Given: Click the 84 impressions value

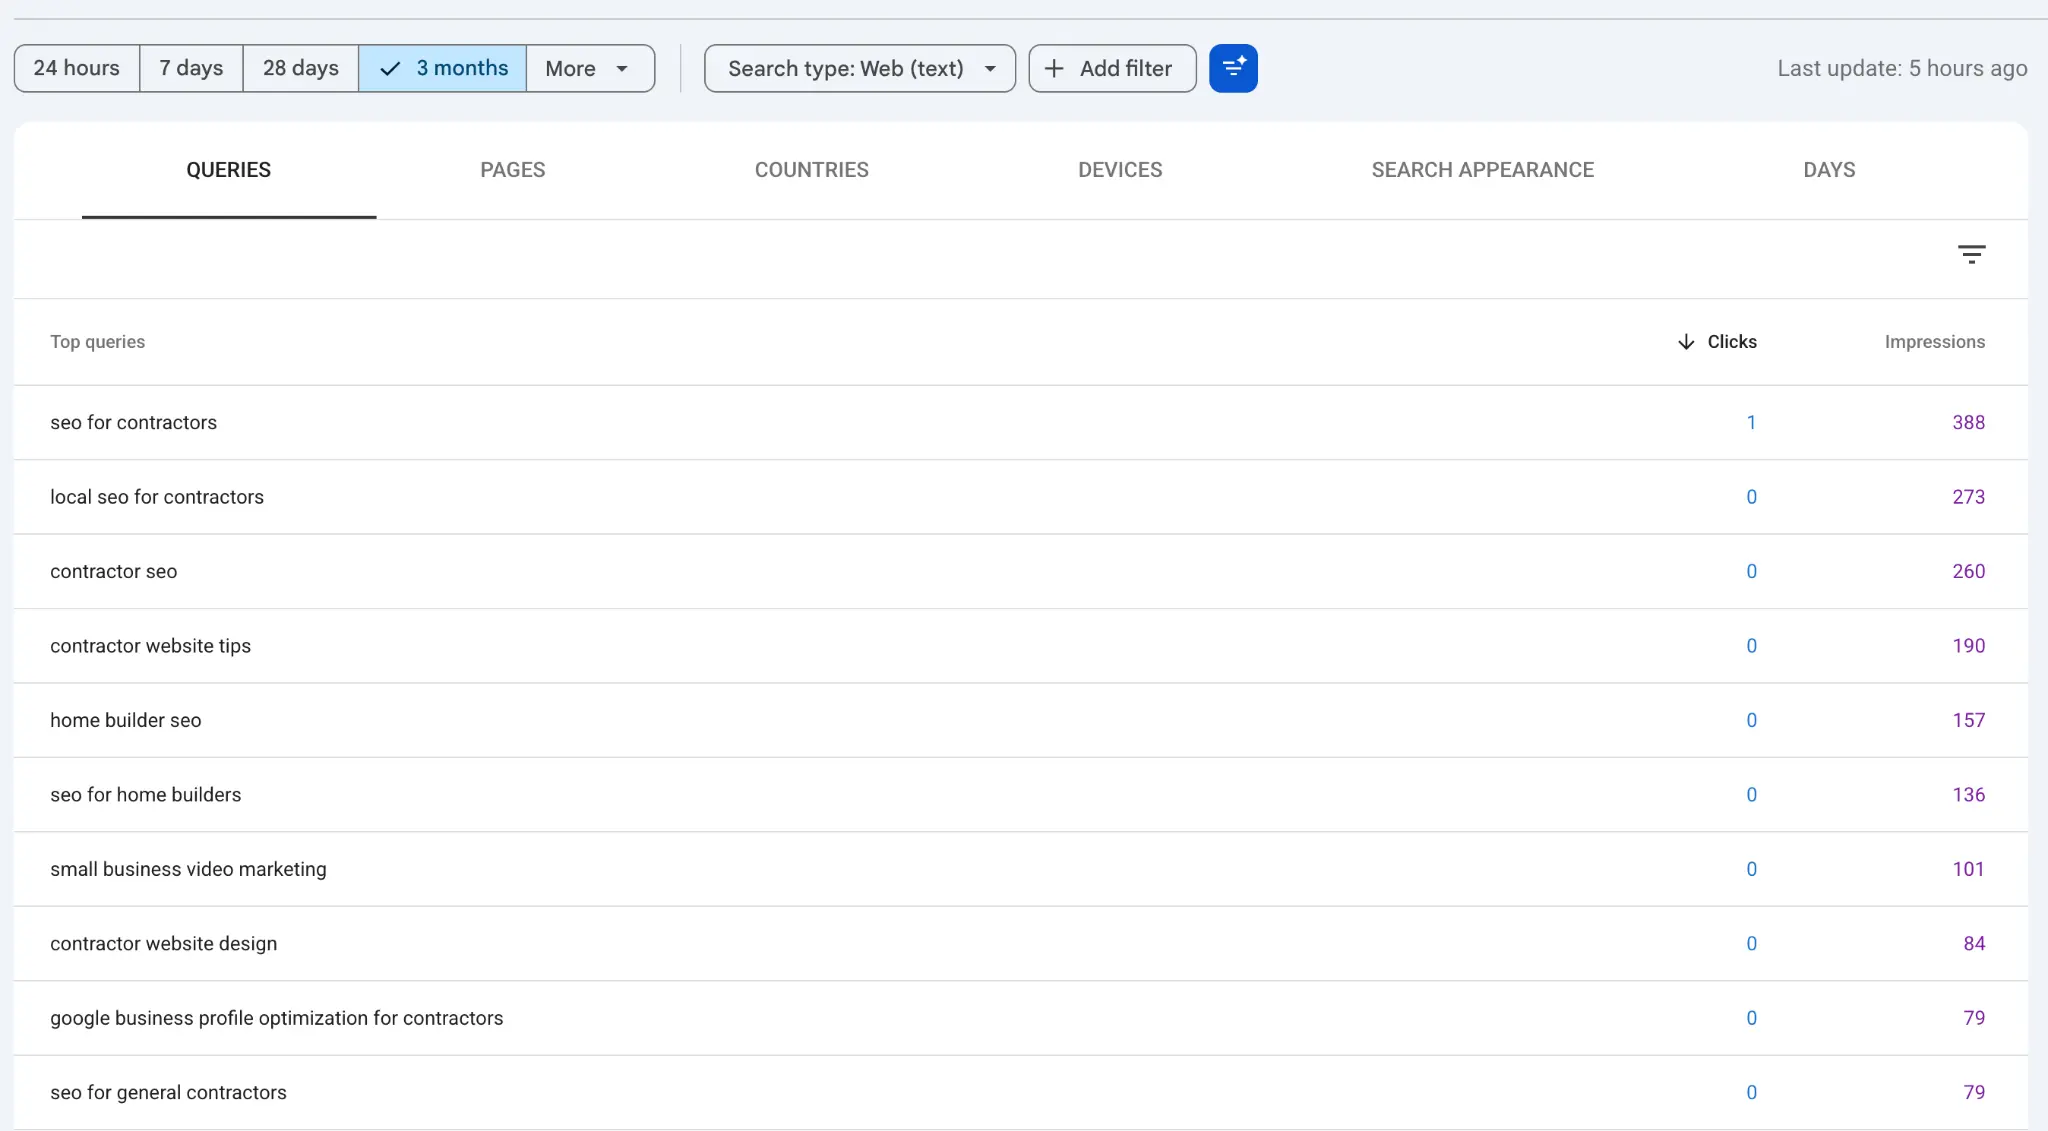Looking at the screenshot, I should pyautogui.click(x=1974, y=944).
